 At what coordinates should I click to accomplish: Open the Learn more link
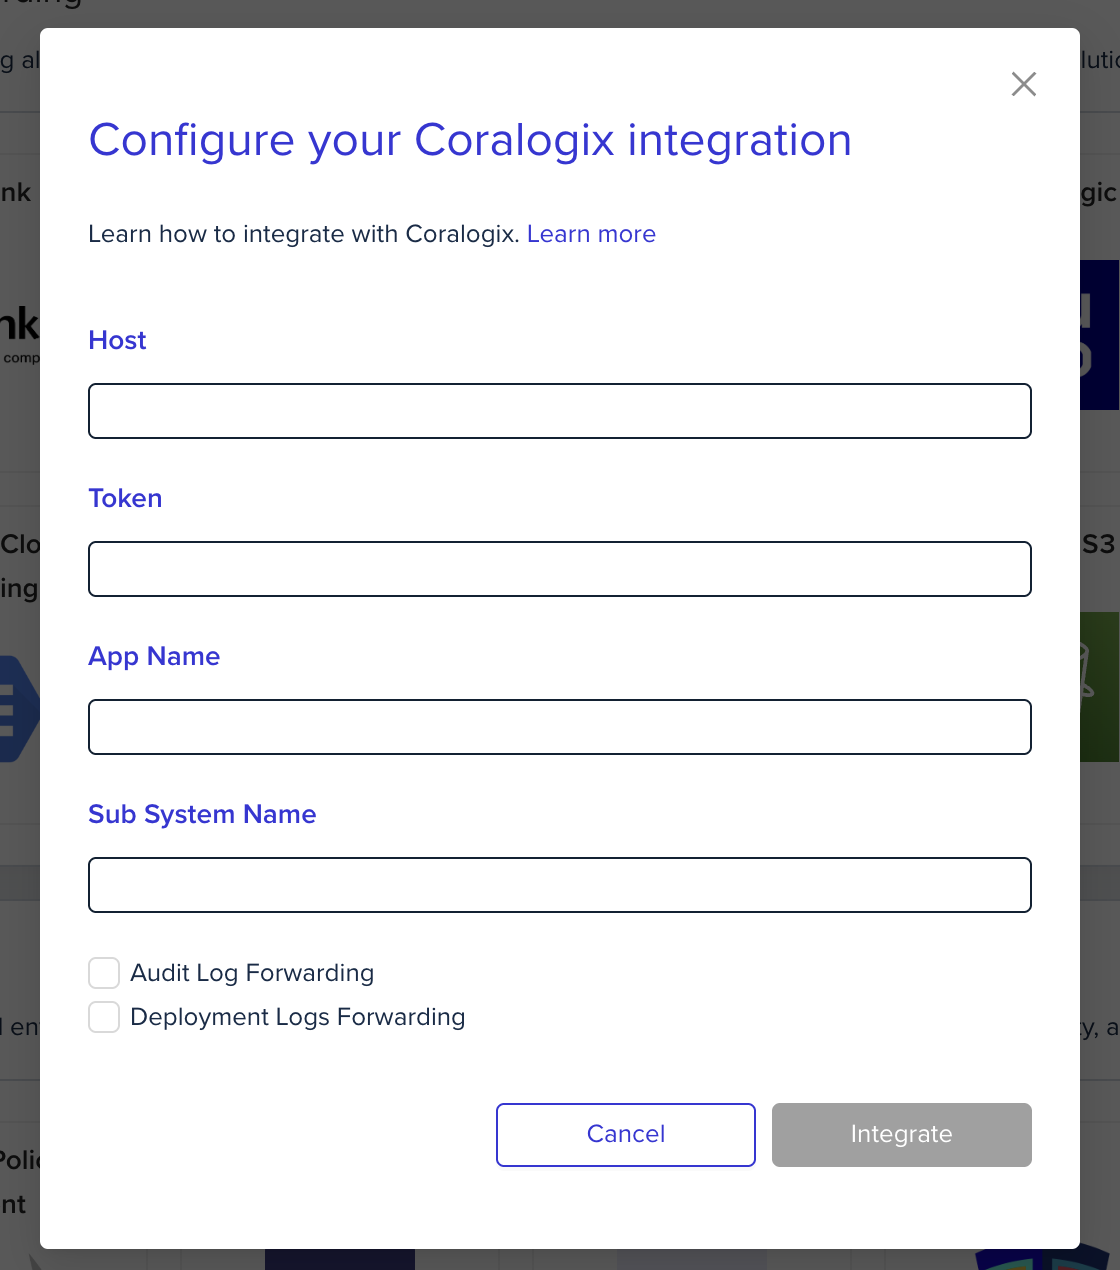(591, 234)
